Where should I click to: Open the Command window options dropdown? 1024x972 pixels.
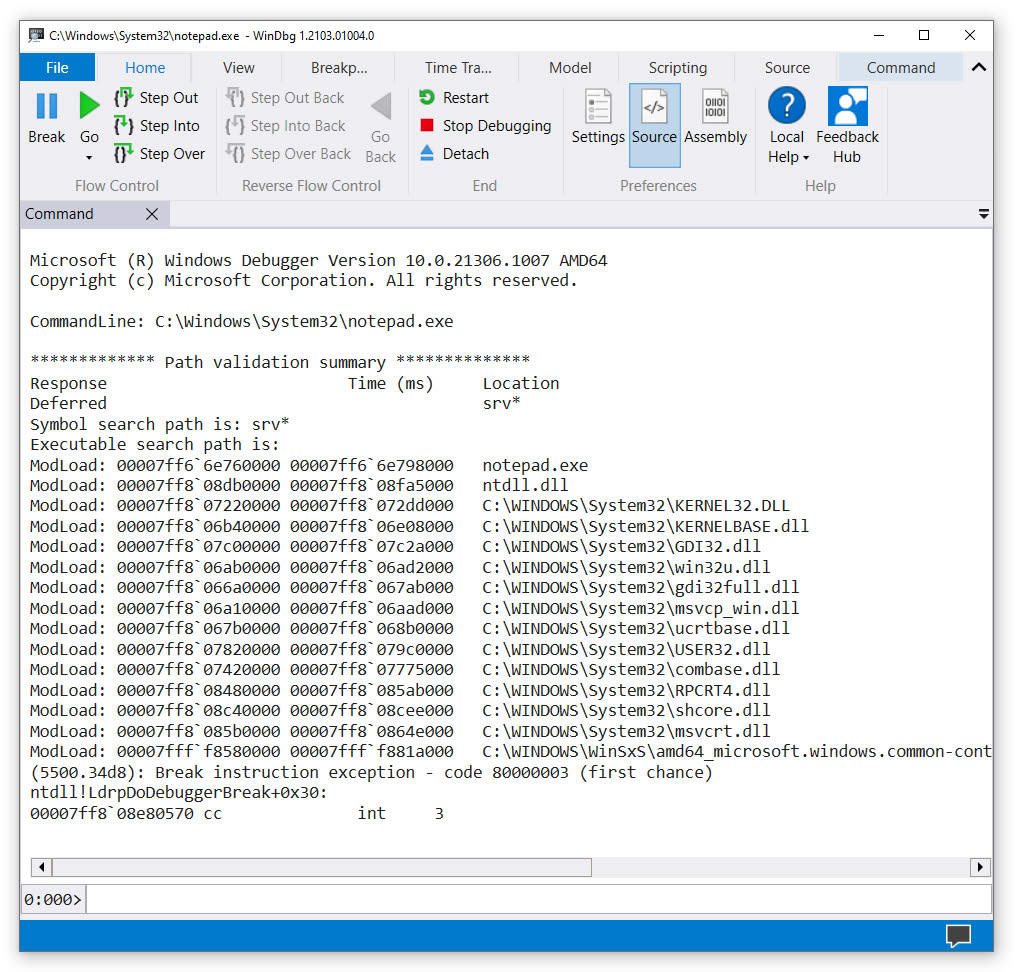[983, 214]
